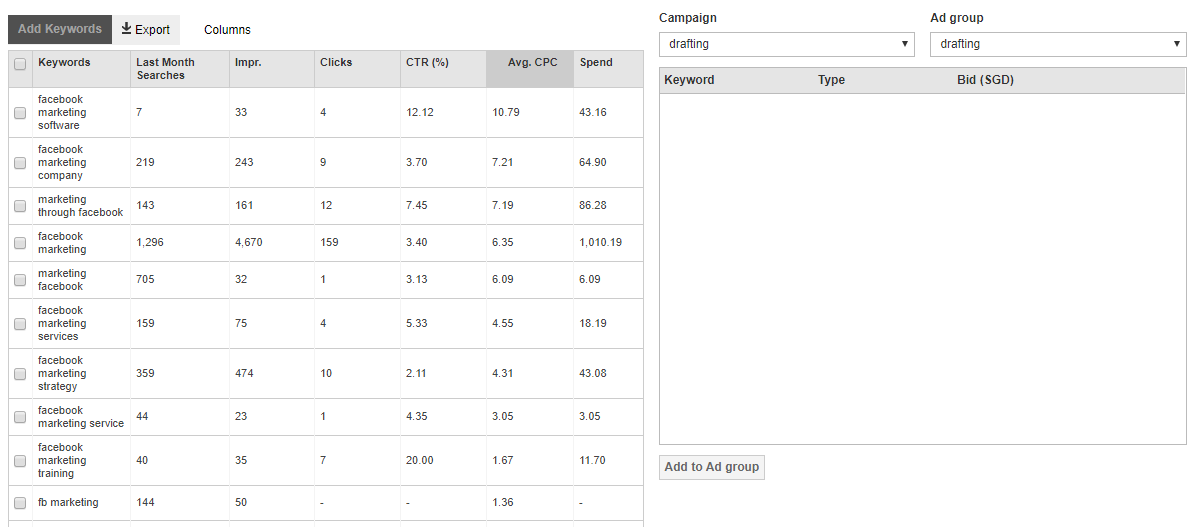Screen dimensions: 1196x527
Task: Click the 705 last month searches value
Action: pyautogui.click(x=145, y=279)
